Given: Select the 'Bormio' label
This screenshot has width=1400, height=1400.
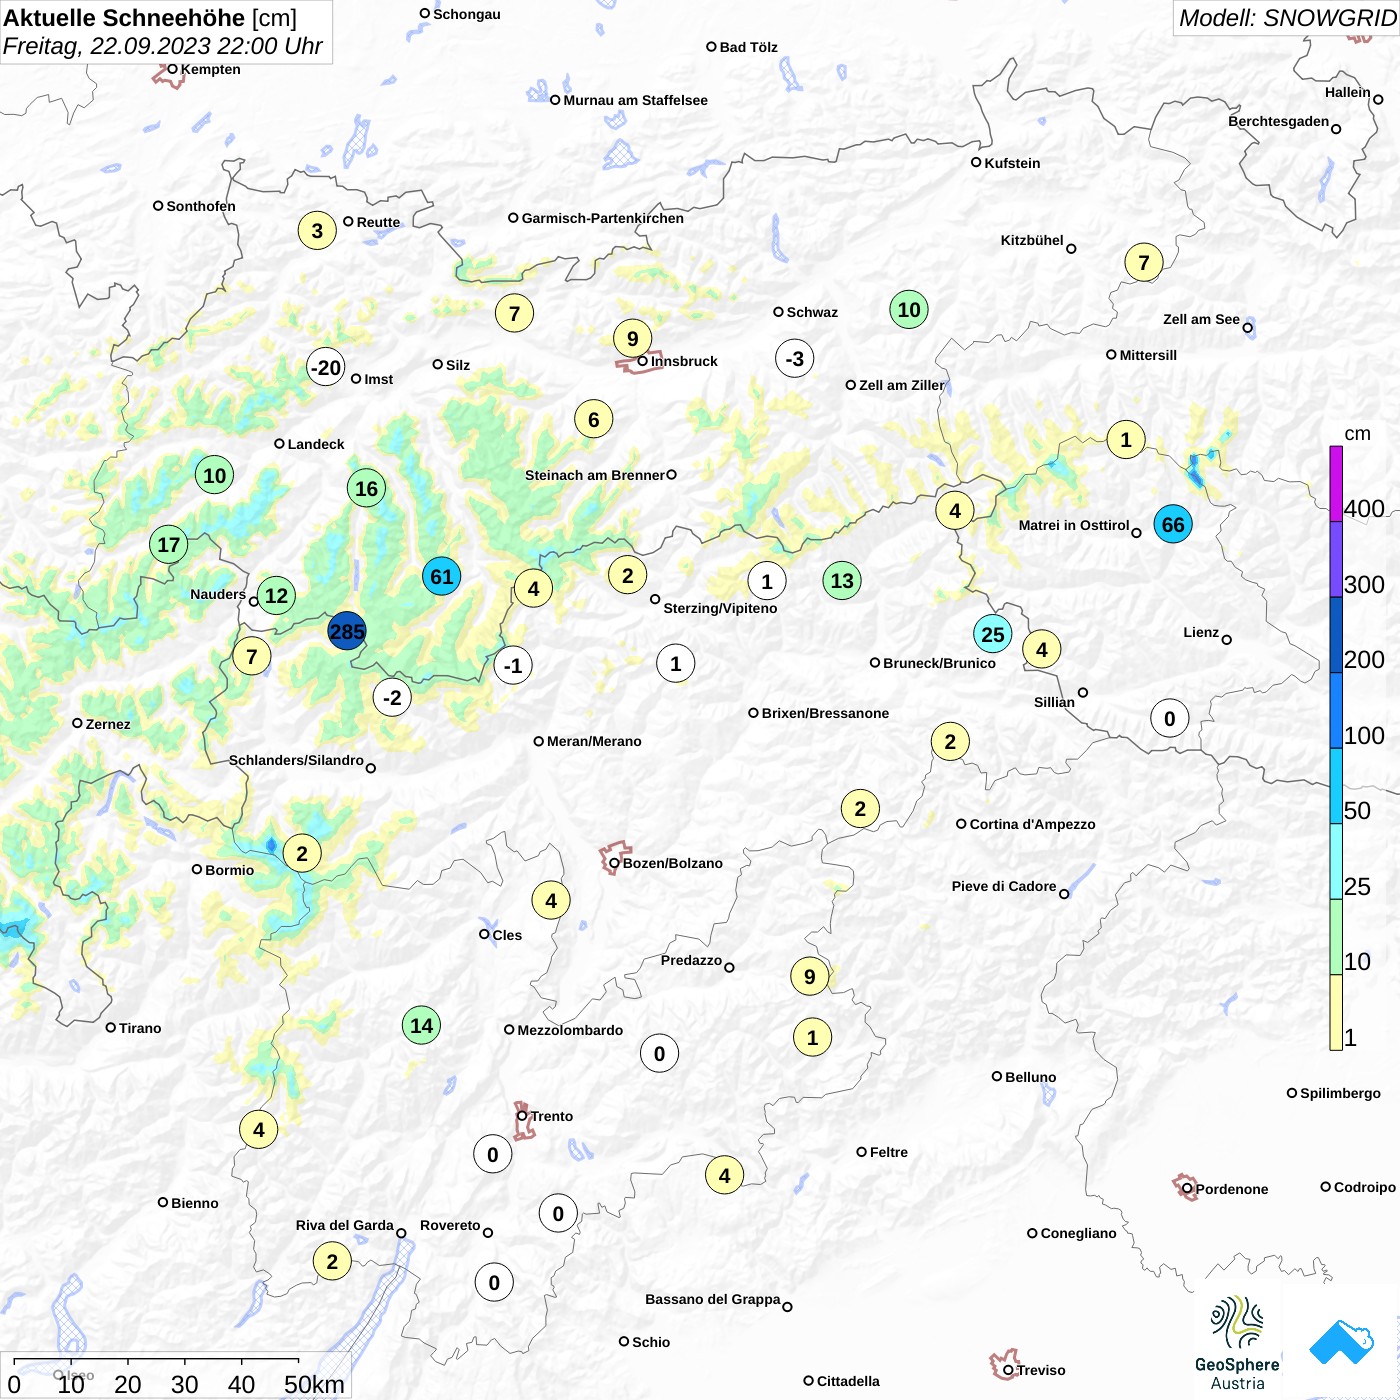Looking at the screenshot, I should (x=229, y=871).
